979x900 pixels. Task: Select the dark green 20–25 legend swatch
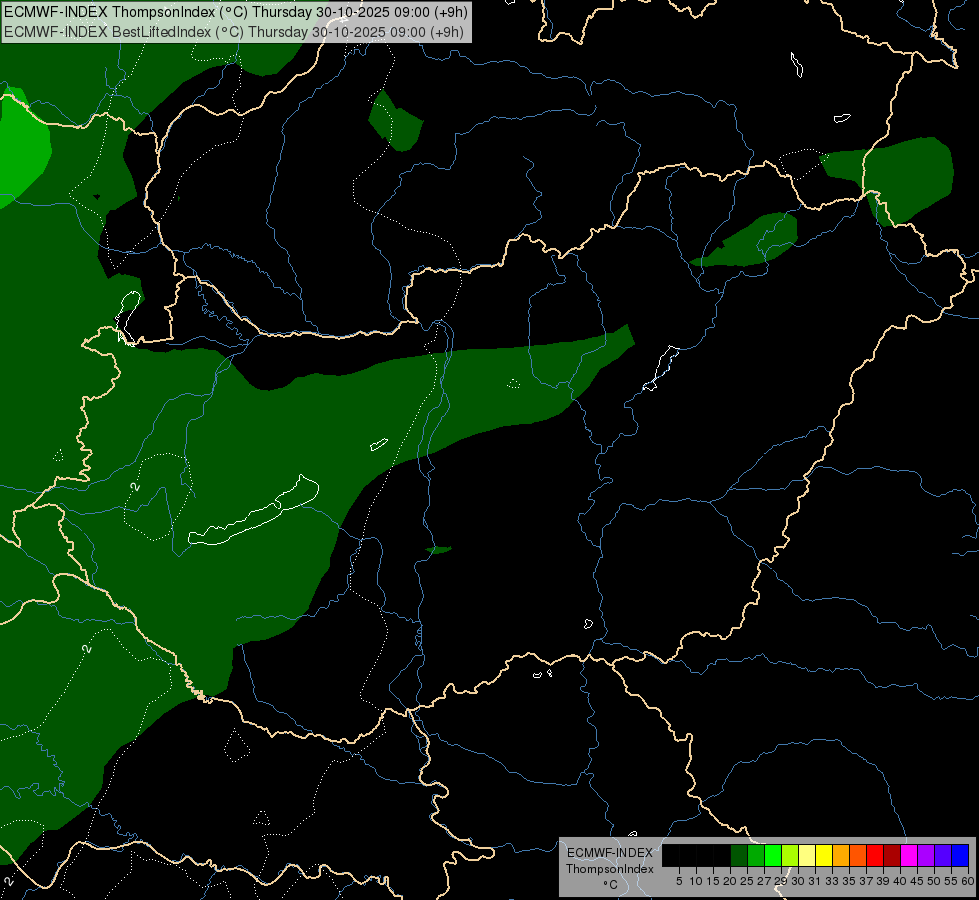(x=739, y=855)
